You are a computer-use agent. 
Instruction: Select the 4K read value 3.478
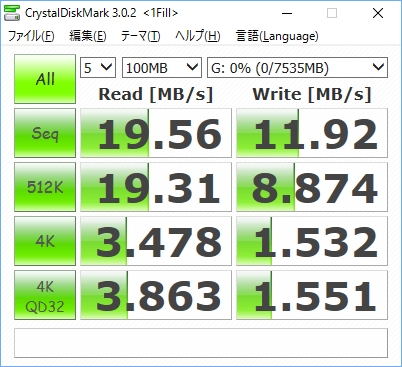tap(156, 241)
